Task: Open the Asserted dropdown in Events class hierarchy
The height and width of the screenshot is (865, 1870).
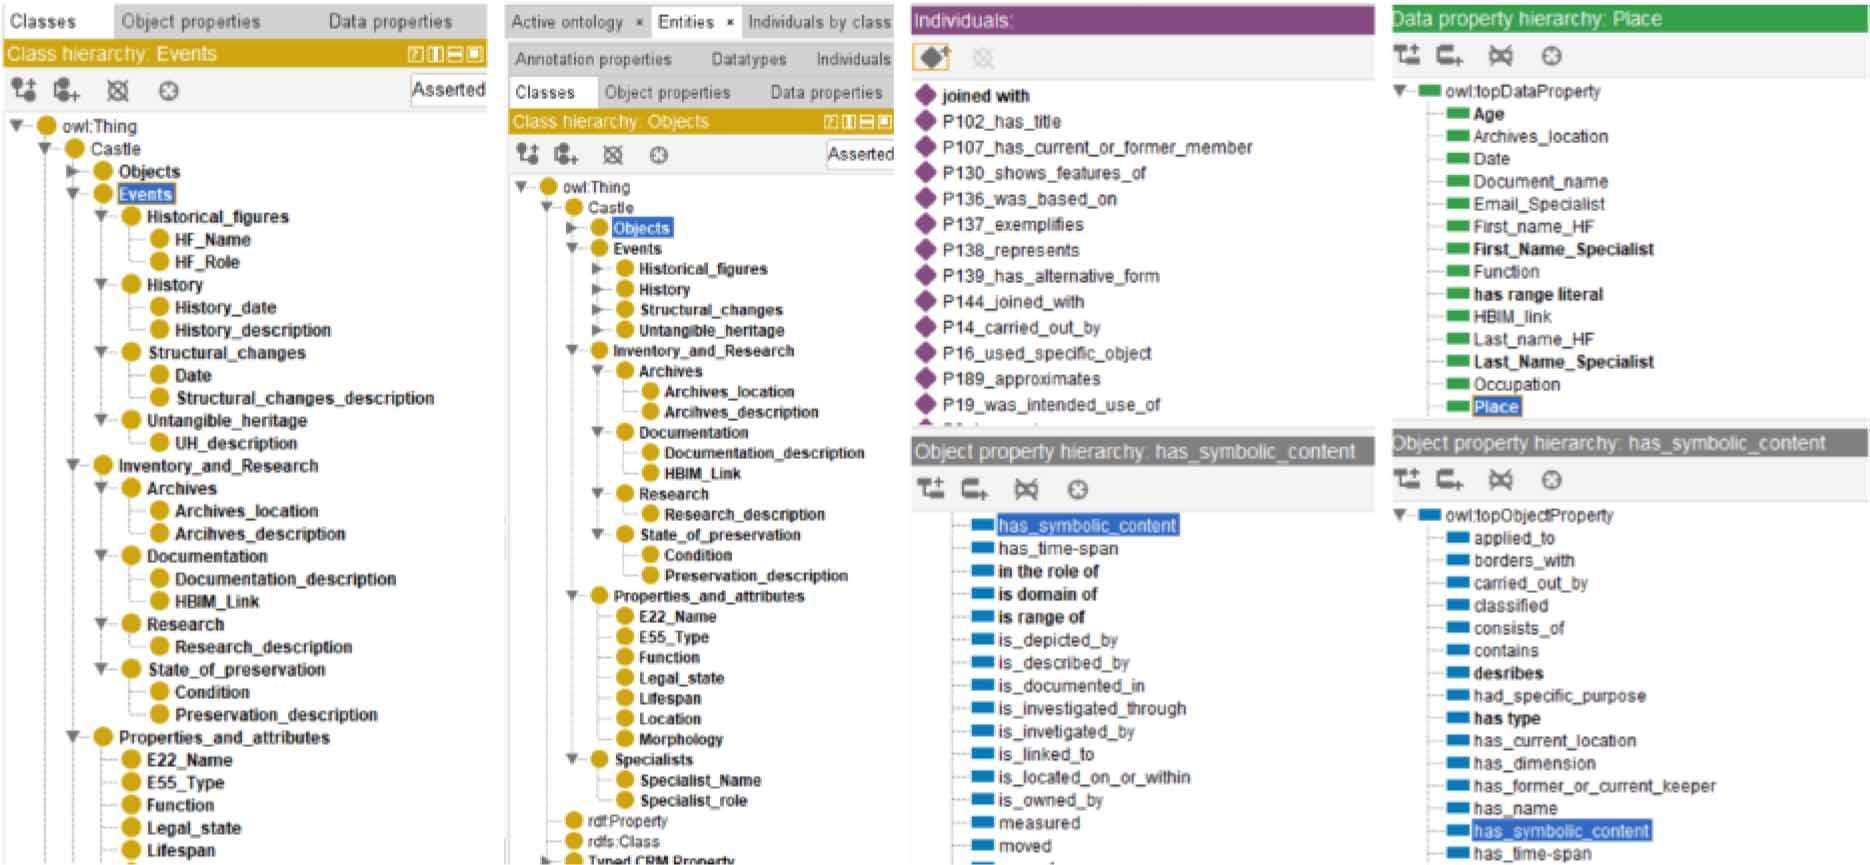Action: click(447, 90)
